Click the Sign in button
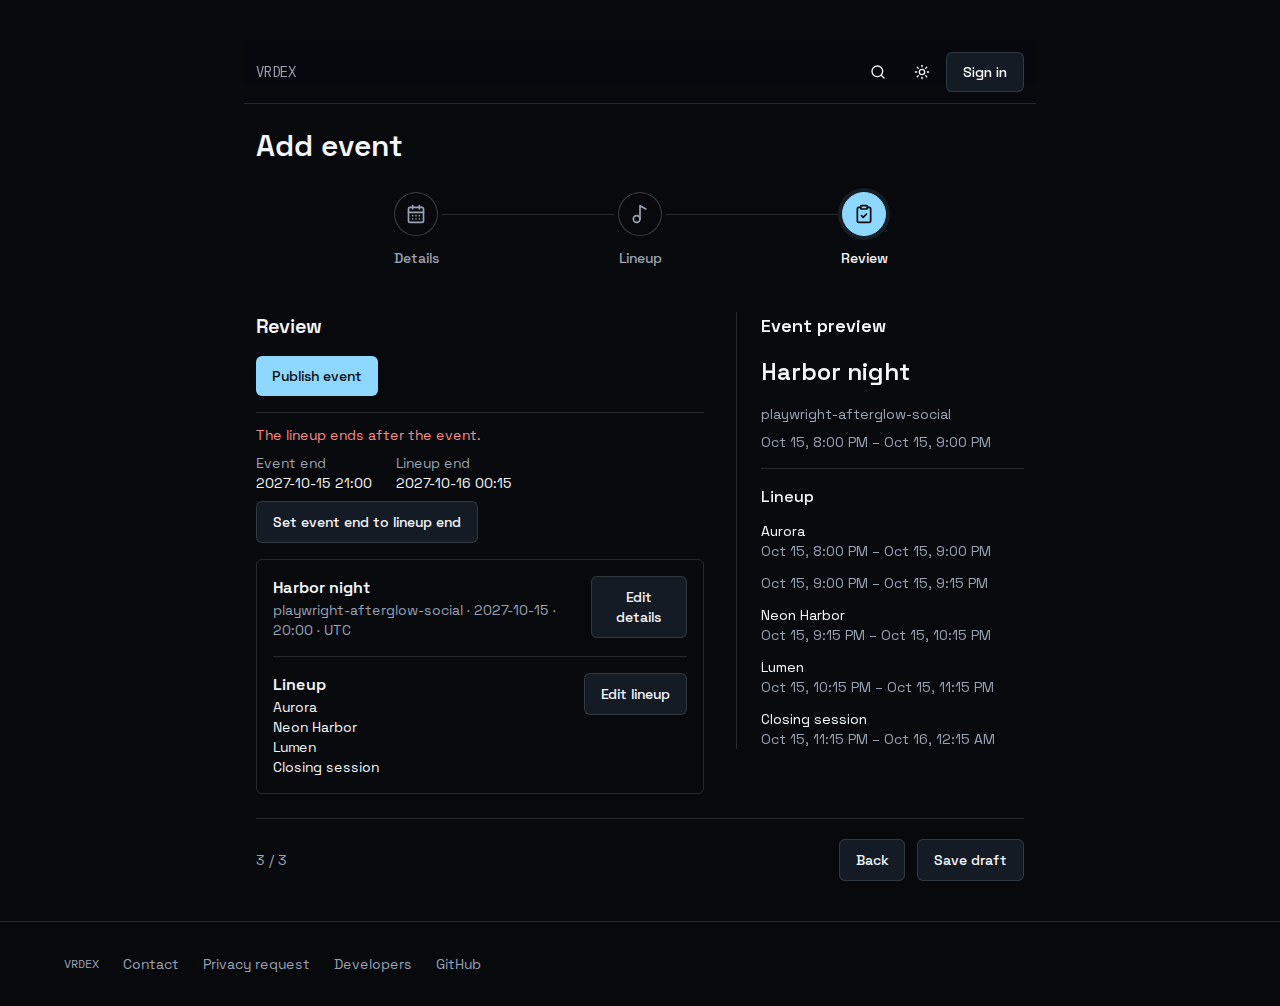Image resolution: width=1280 pixels, height=1006 pixels. click(985, 72)
